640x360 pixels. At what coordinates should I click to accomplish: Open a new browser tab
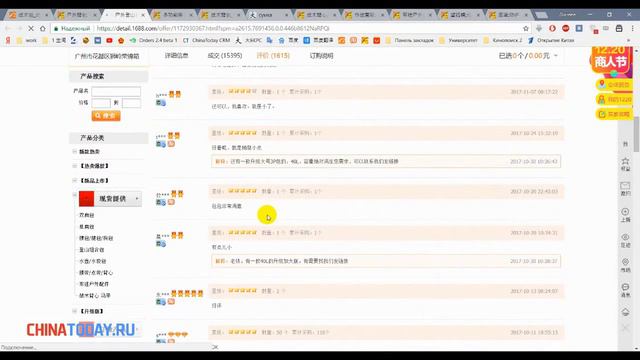[541, 15]
